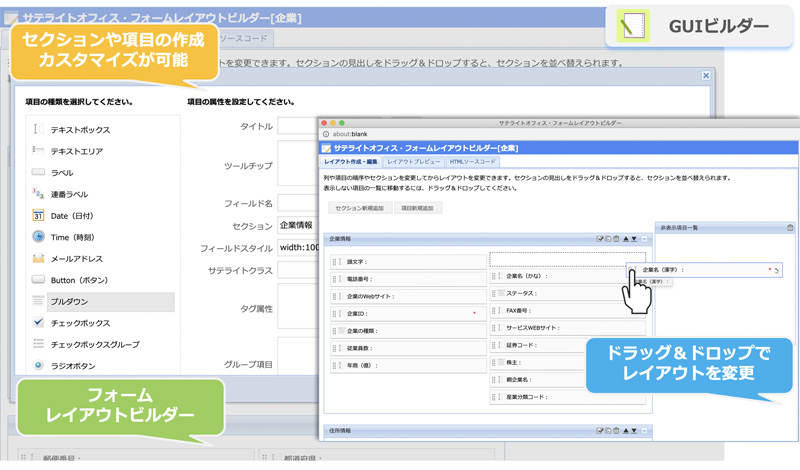Screen dimensions: 800x470
Task: Select the 株主 field row
Action: click(537, 362)
